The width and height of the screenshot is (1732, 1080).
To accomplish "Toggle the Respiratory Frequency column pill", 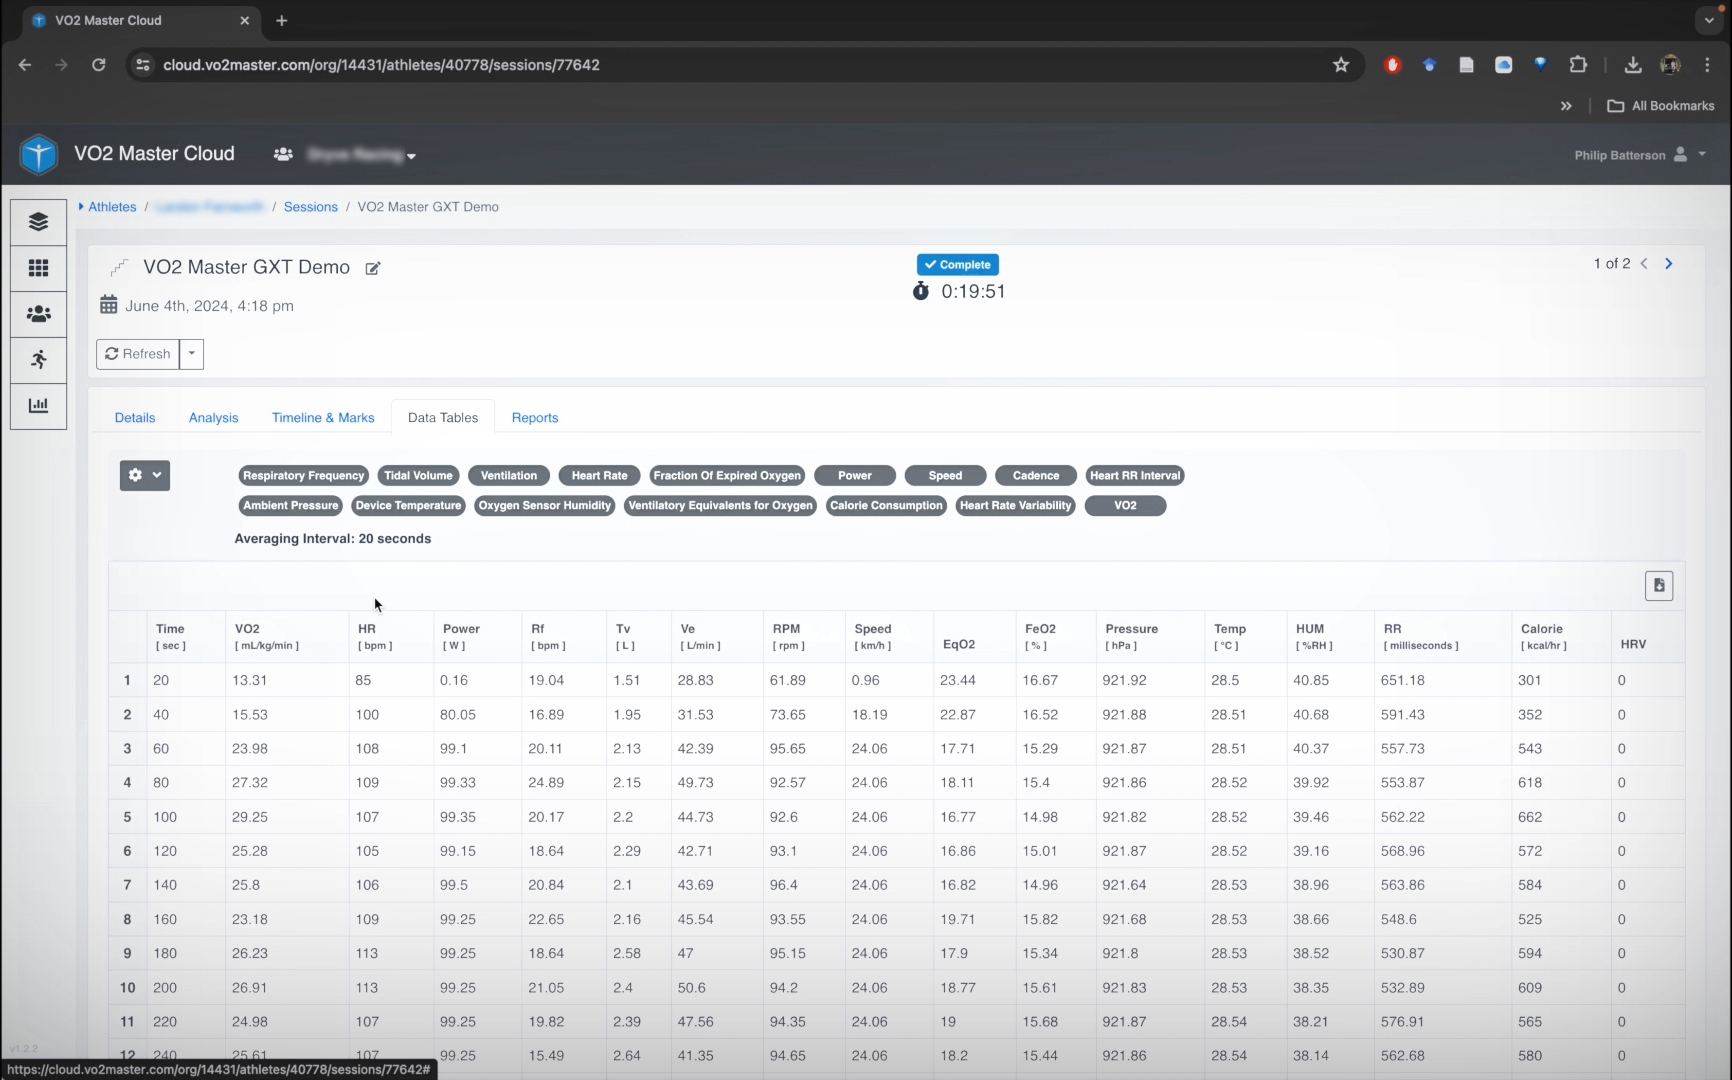I will click(x=304, y=476).
